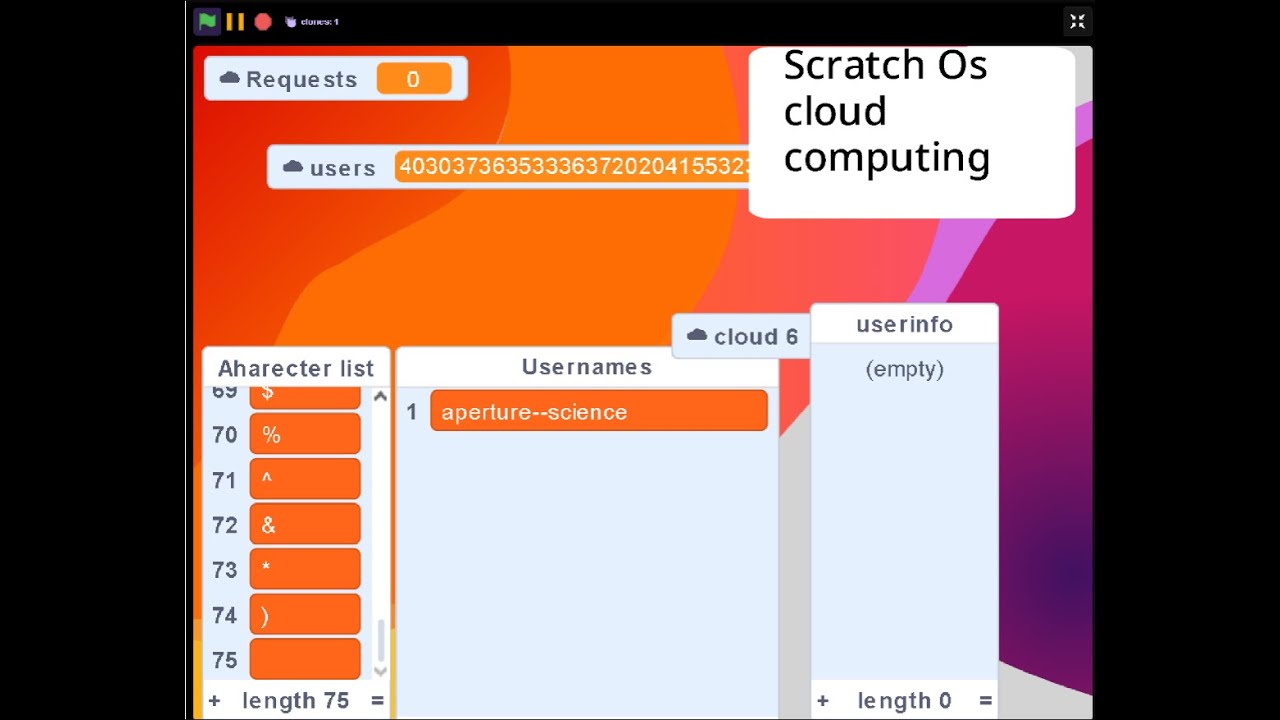The height and width of the screenshot is (720, 1280).
Task: Click the (empty) placeholder in userinfo
Action: (904, 369)
